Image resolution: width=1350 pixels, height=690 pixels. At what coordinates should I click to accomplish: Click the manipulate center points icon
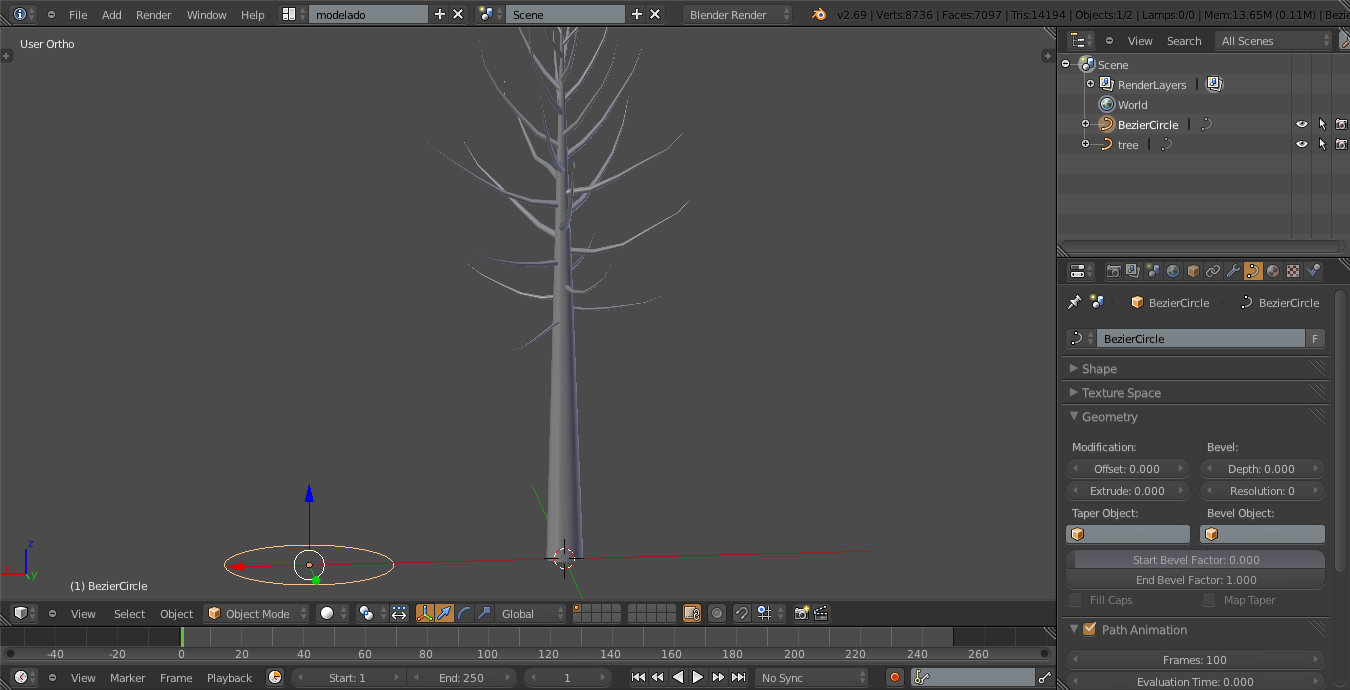tap(399, 613)
